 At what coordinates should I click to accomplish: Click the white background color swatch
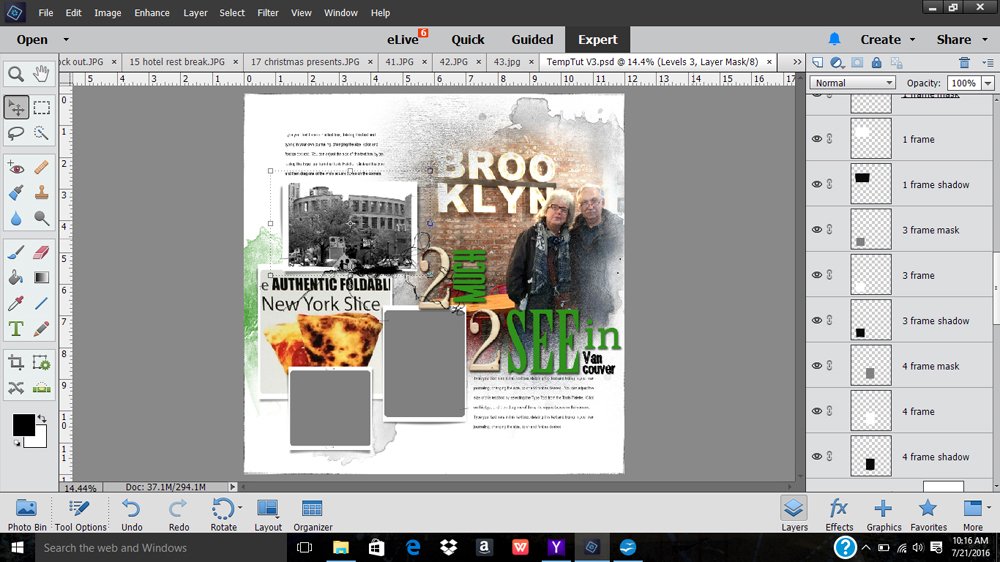[x=40, y=440]
